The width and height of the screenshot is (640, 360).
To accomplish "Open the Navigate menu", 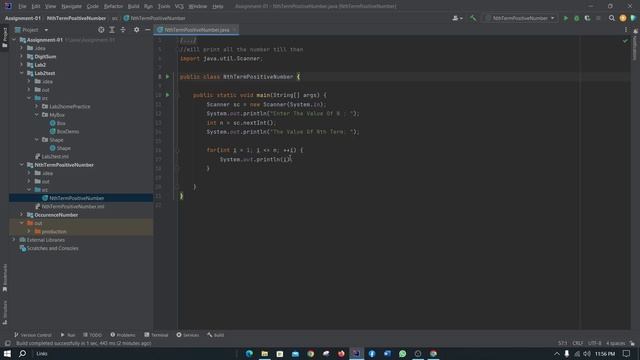I will [x=71, y=6].
